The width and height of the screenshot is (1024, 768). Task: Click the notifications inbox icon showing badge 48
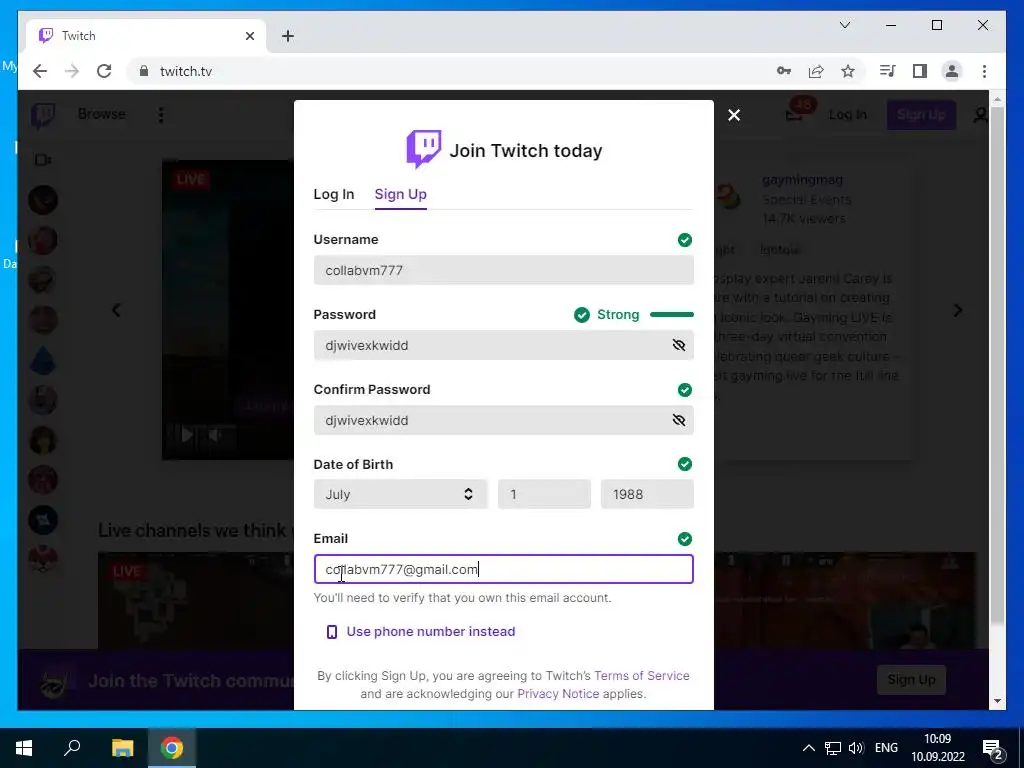(x=794, y=115)
